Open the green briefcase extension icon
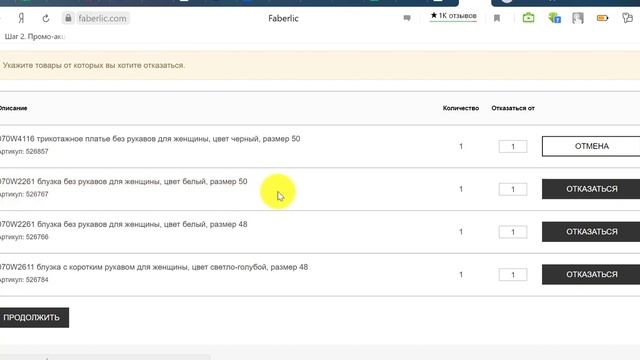Image resolution: width=640 pixels, height=360 pixels. 529,18
